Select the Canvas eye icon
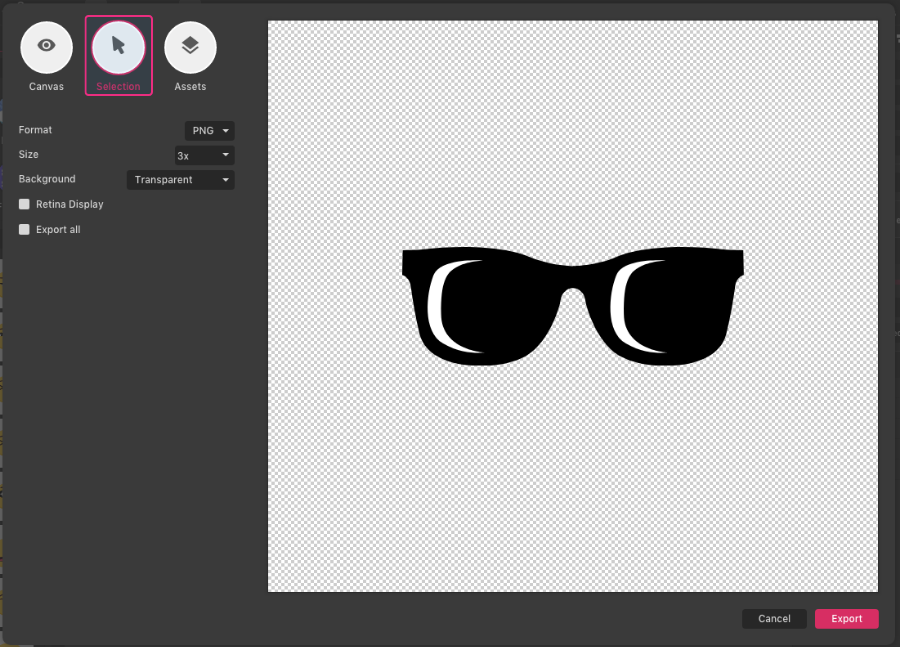 (46, 47)
